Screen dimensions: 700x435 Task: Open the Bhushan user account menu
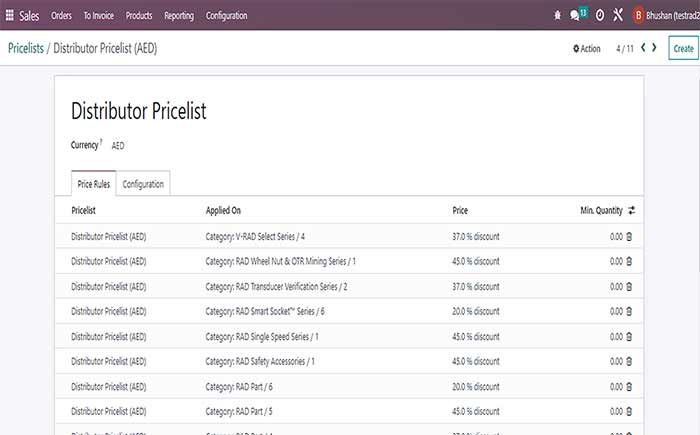click(672, 16)
